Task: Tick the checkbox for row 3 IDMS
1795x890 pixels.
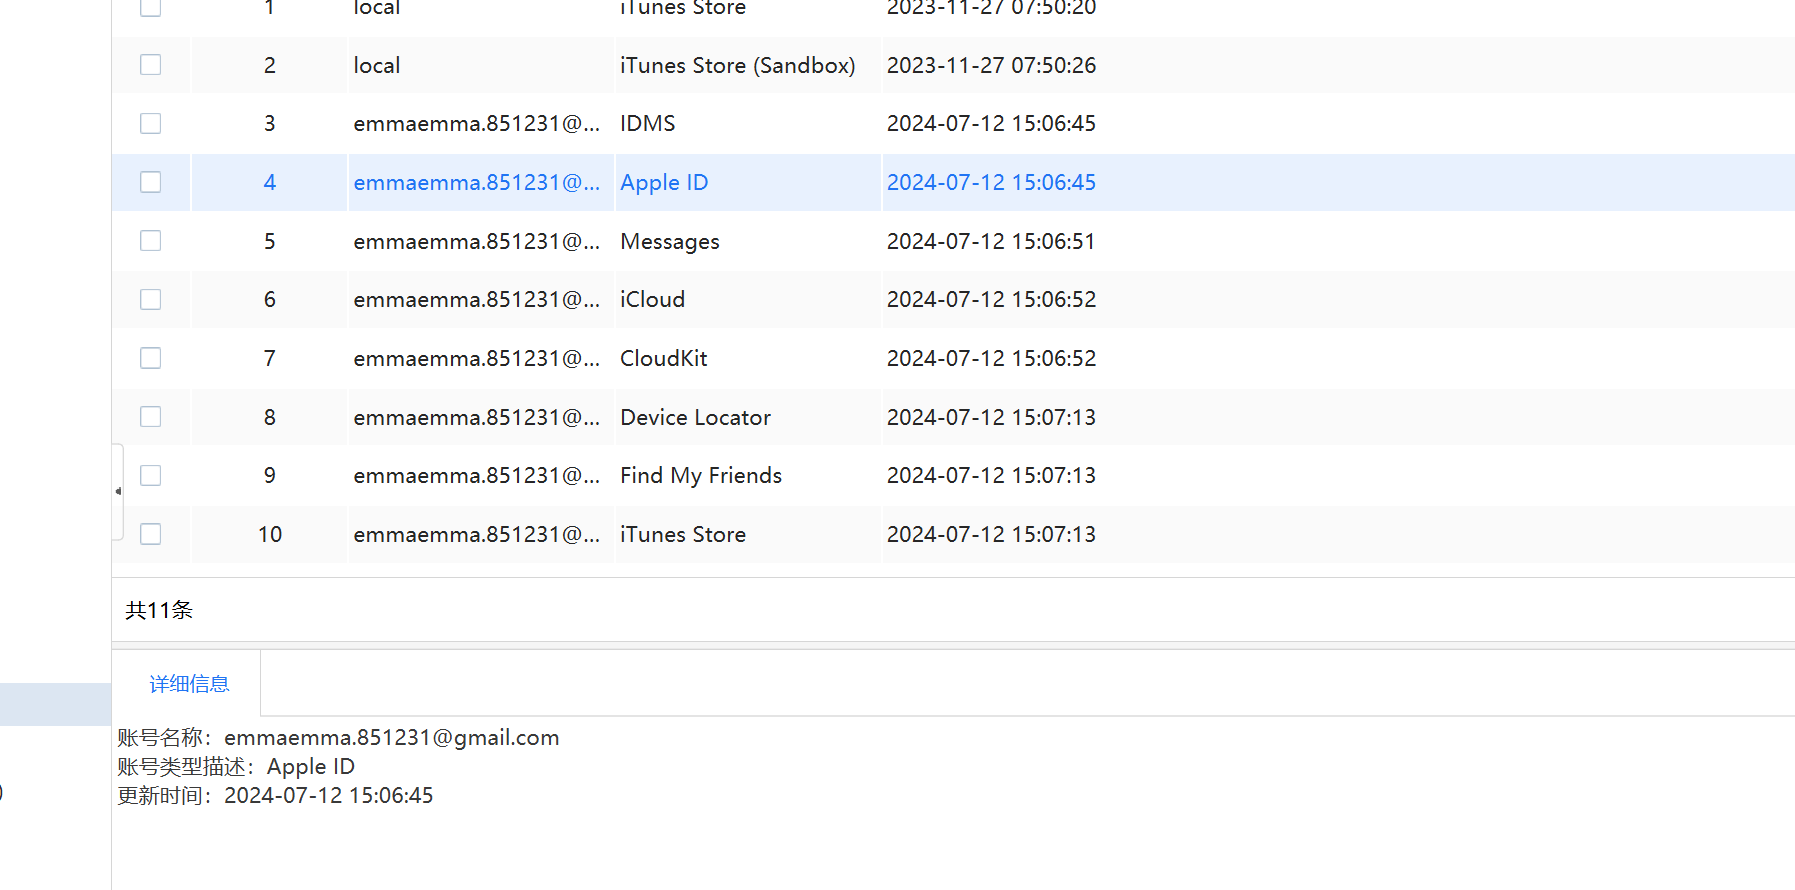Action: click(x=150, y=123)
